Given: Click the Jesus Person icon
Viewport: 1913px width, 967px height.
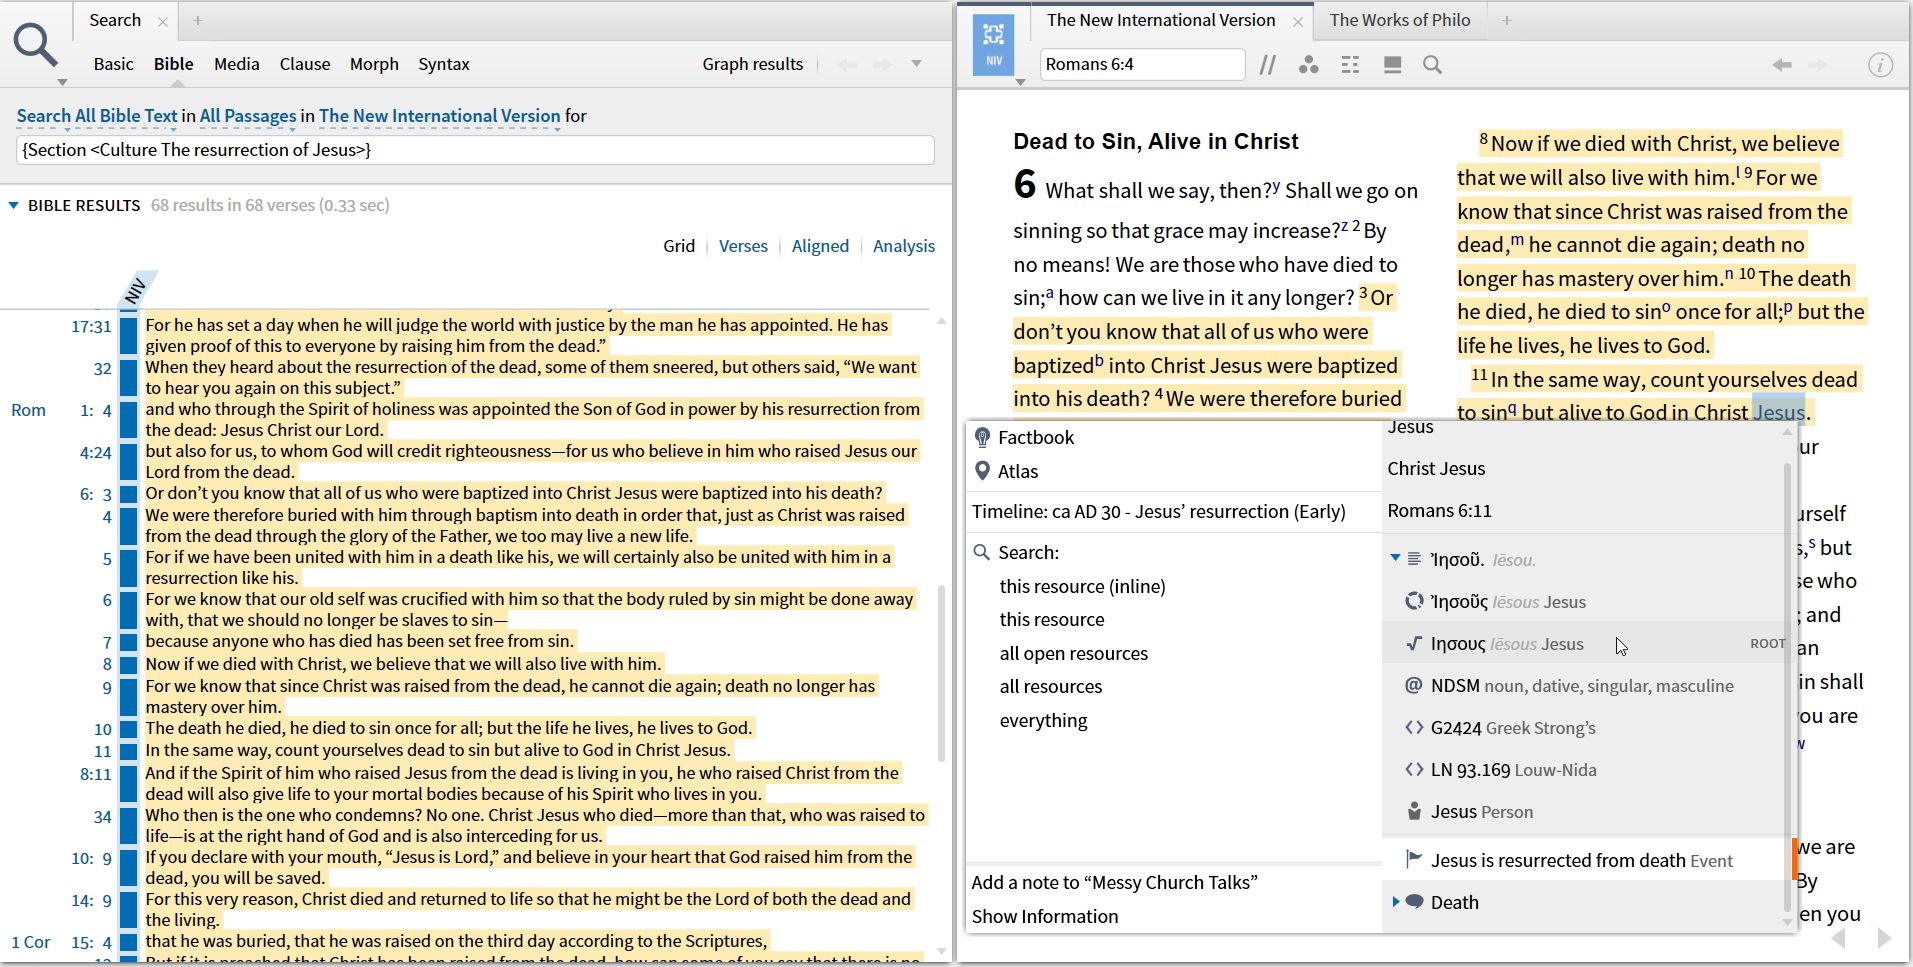Looking at the screenshot, I should pyautogui.click(x=1414, y=811).
